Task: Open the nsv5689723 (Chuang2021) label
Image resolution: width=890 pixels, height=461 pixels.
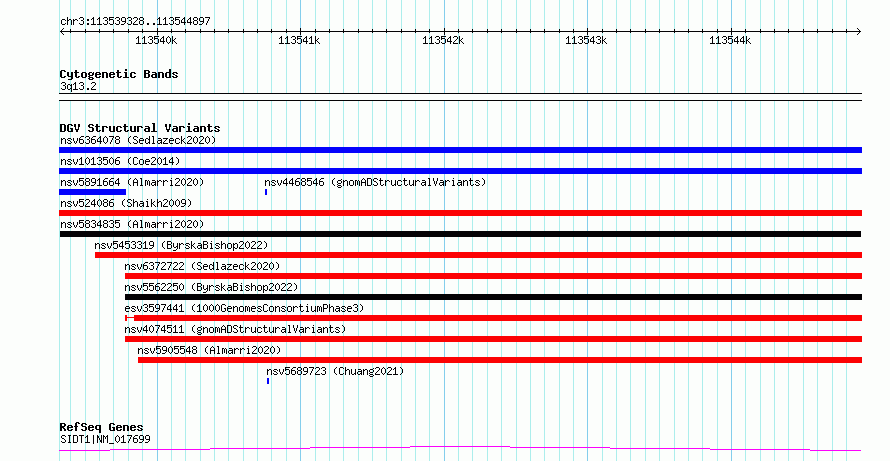Action: (x=335, y=371)
